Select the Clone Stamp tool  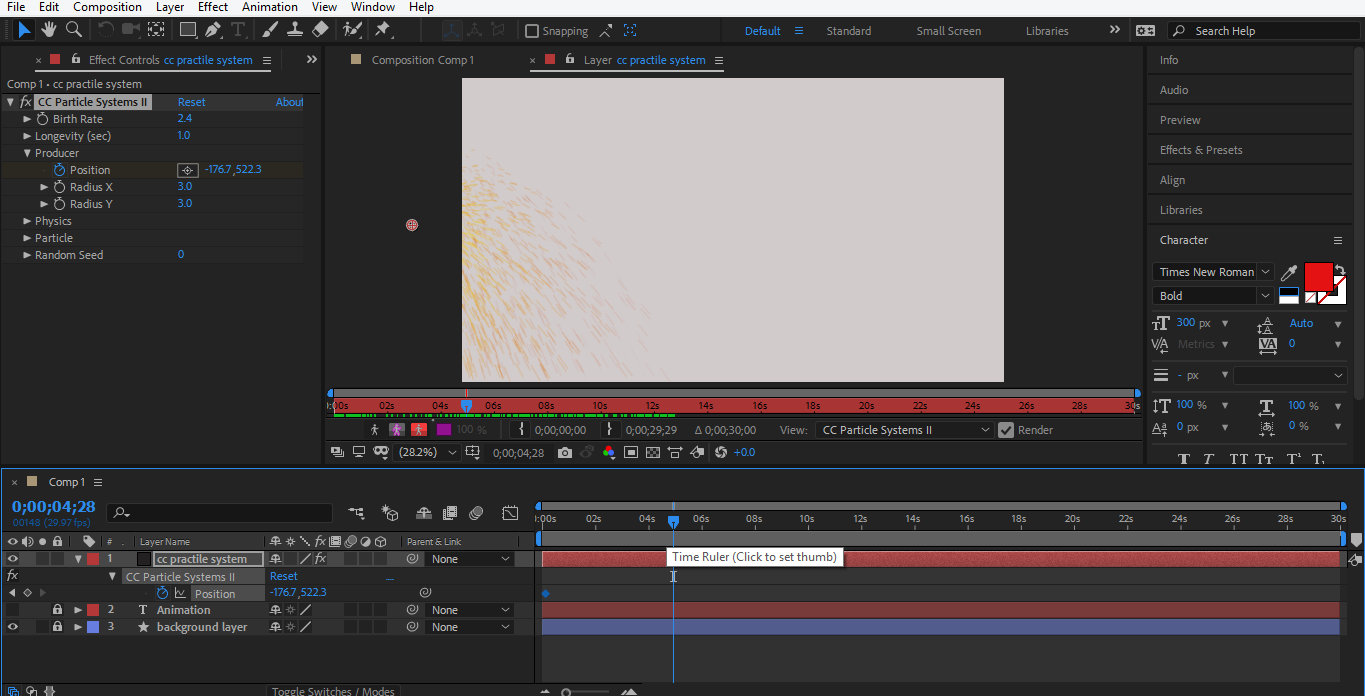coord(295,30)
